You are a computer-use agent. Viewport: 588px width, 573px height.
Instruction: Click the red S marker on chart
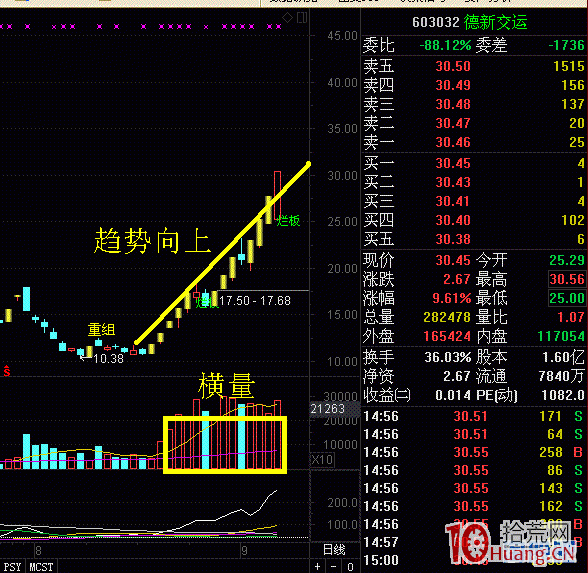point(7,371)
